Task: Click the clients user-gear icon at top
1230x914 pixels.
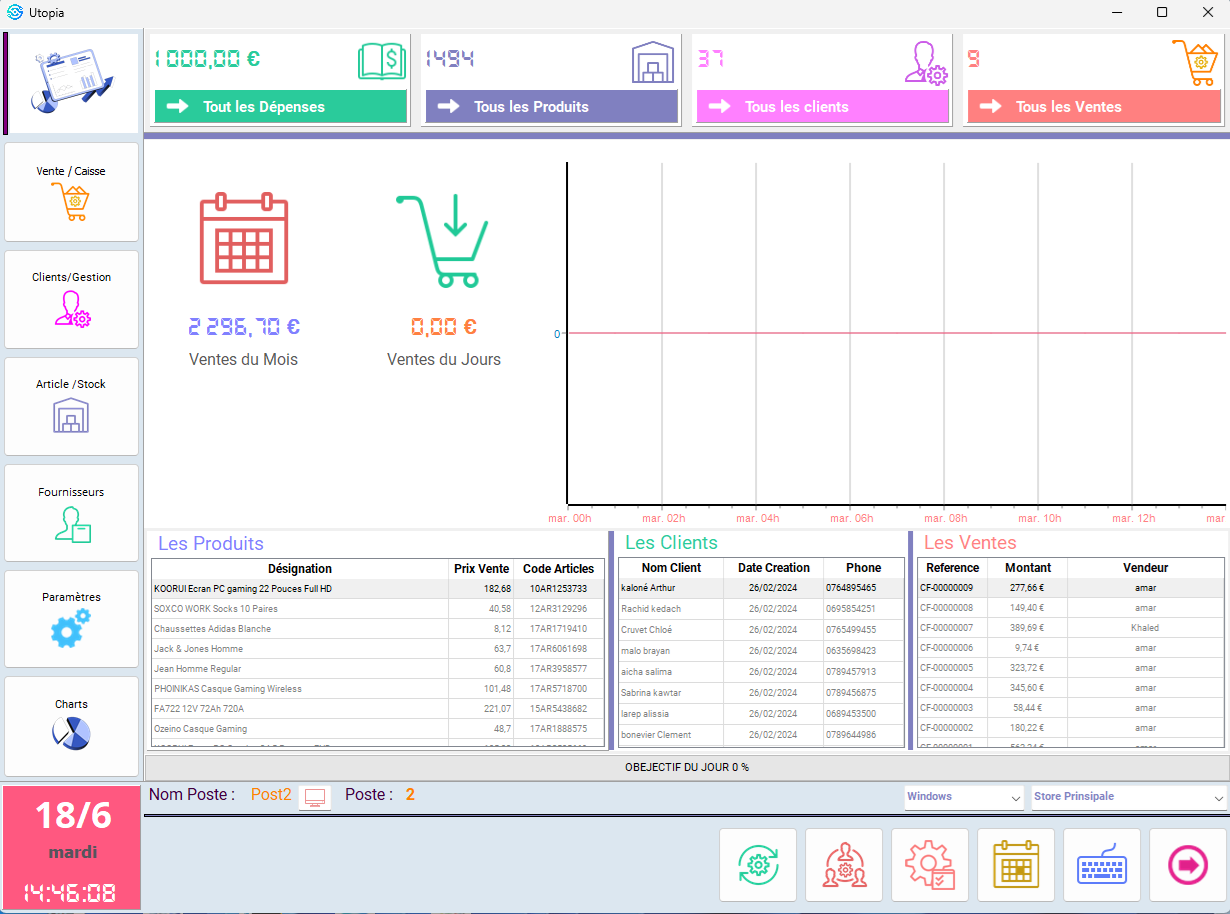Action: coord(925,62)
